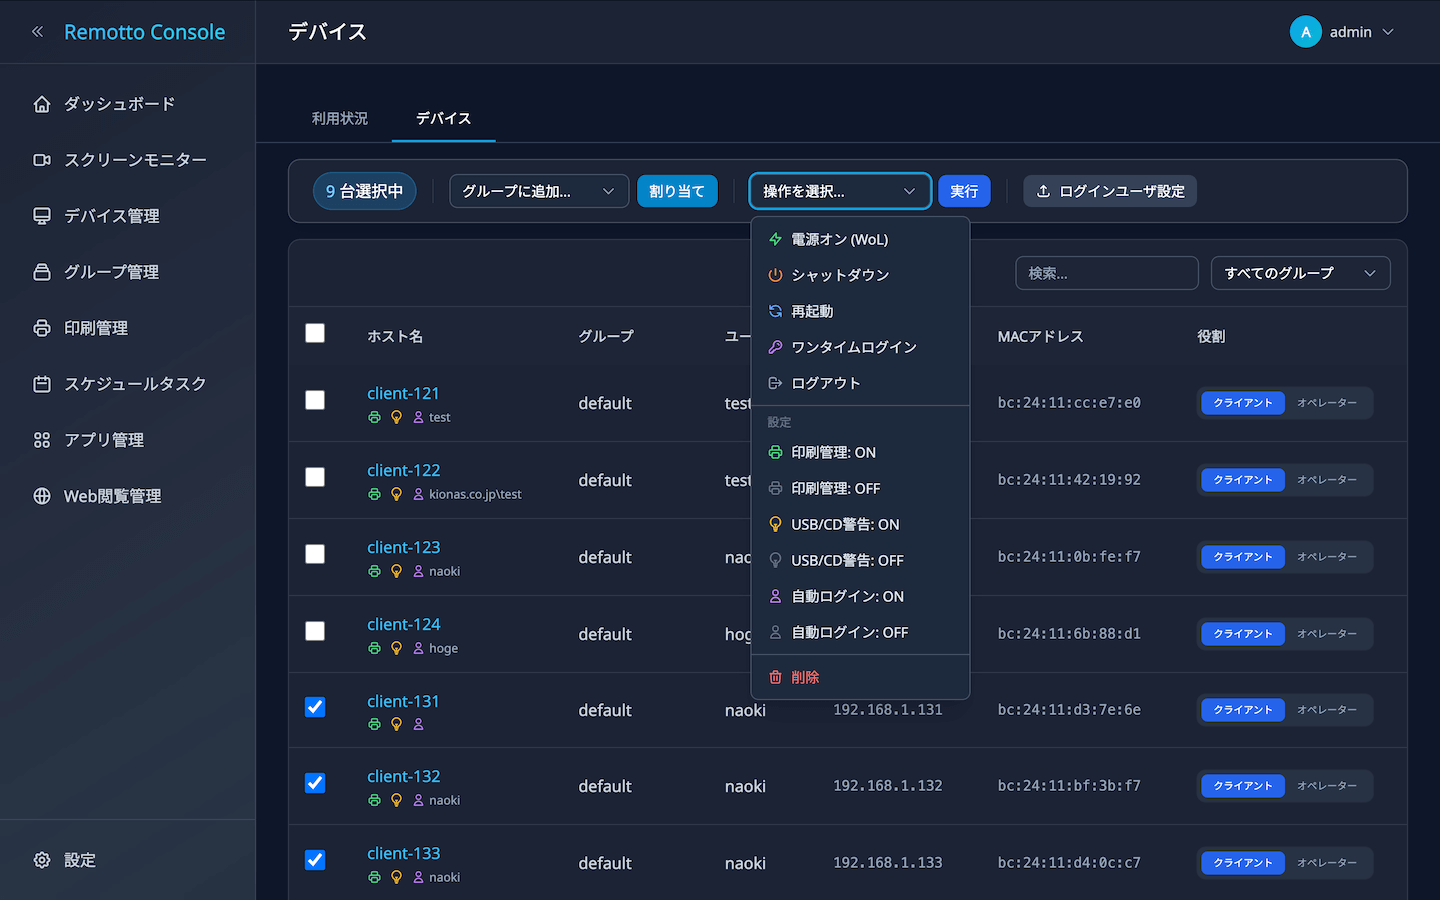
Task: Toggle the select-all checkbox in header
Action: [x=315, y=333]
